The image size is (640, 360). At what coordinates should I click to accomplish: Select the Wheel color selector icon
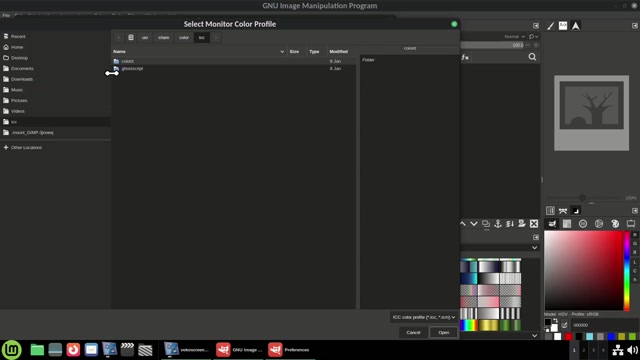pos(599,224)
